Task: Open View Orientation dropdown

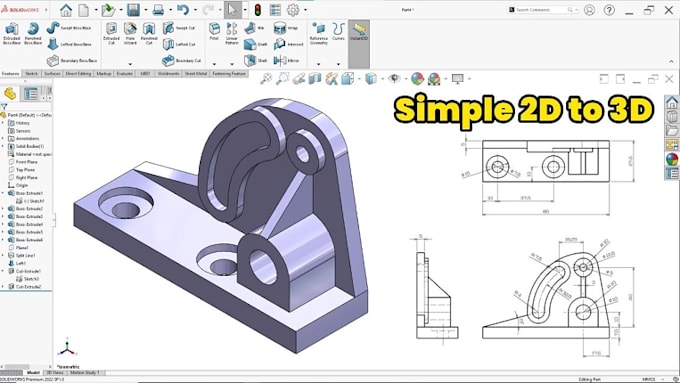Action: coord(359,79)
